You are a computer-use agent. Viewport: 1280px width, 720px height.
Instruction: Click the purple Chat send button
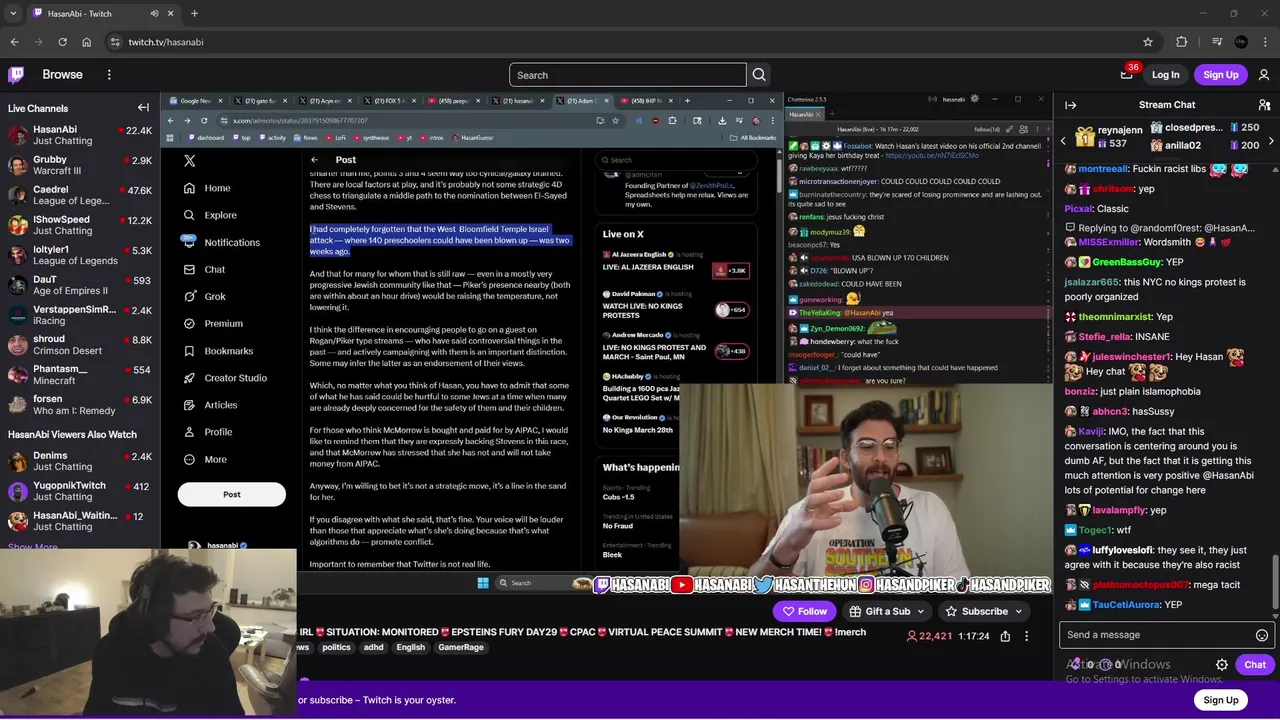1254,665
